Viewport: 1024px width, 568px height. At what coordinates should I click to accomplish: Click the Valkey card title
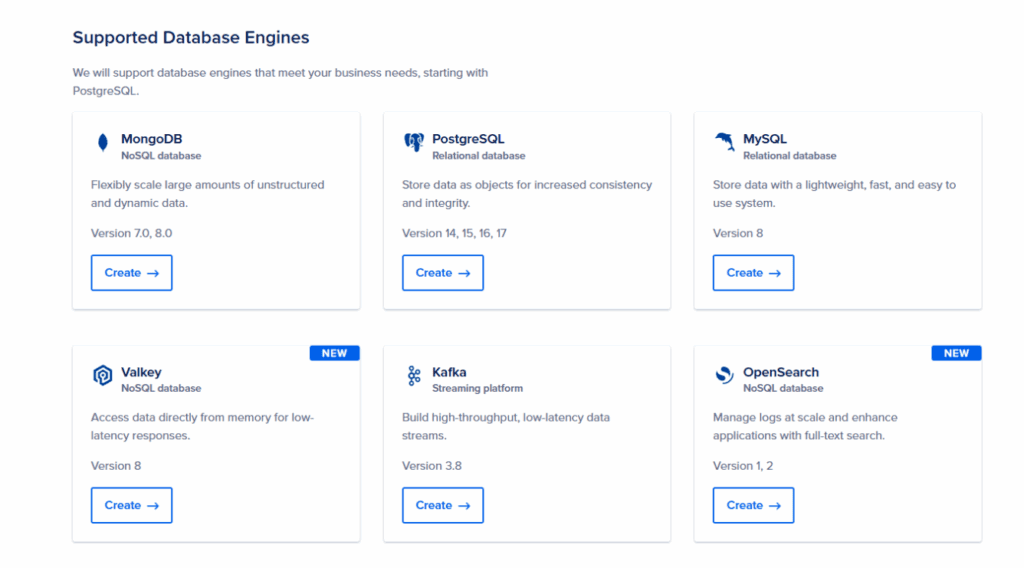click(x=141, y=372)
